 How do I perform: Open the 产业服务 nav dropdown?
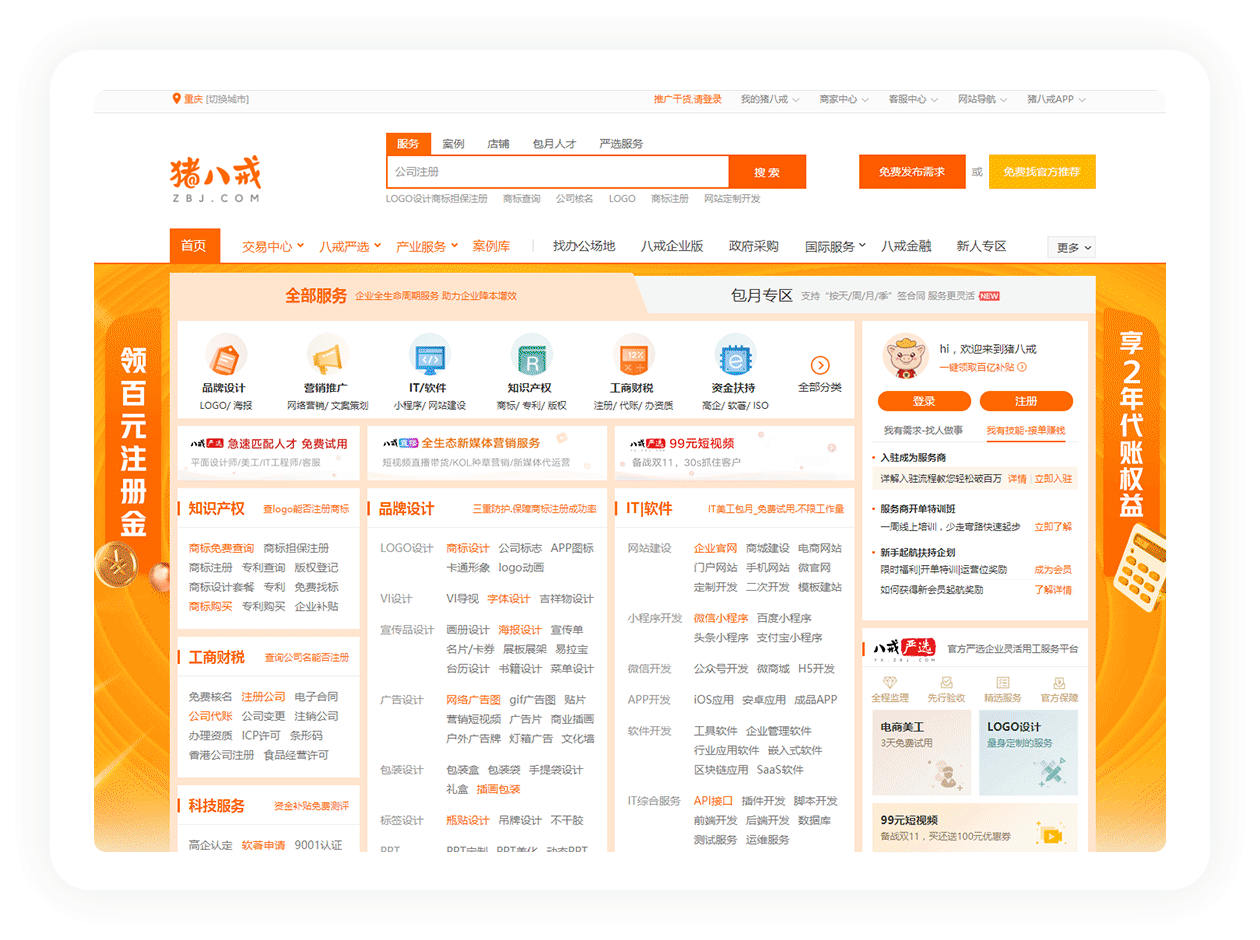click(427, 246)
